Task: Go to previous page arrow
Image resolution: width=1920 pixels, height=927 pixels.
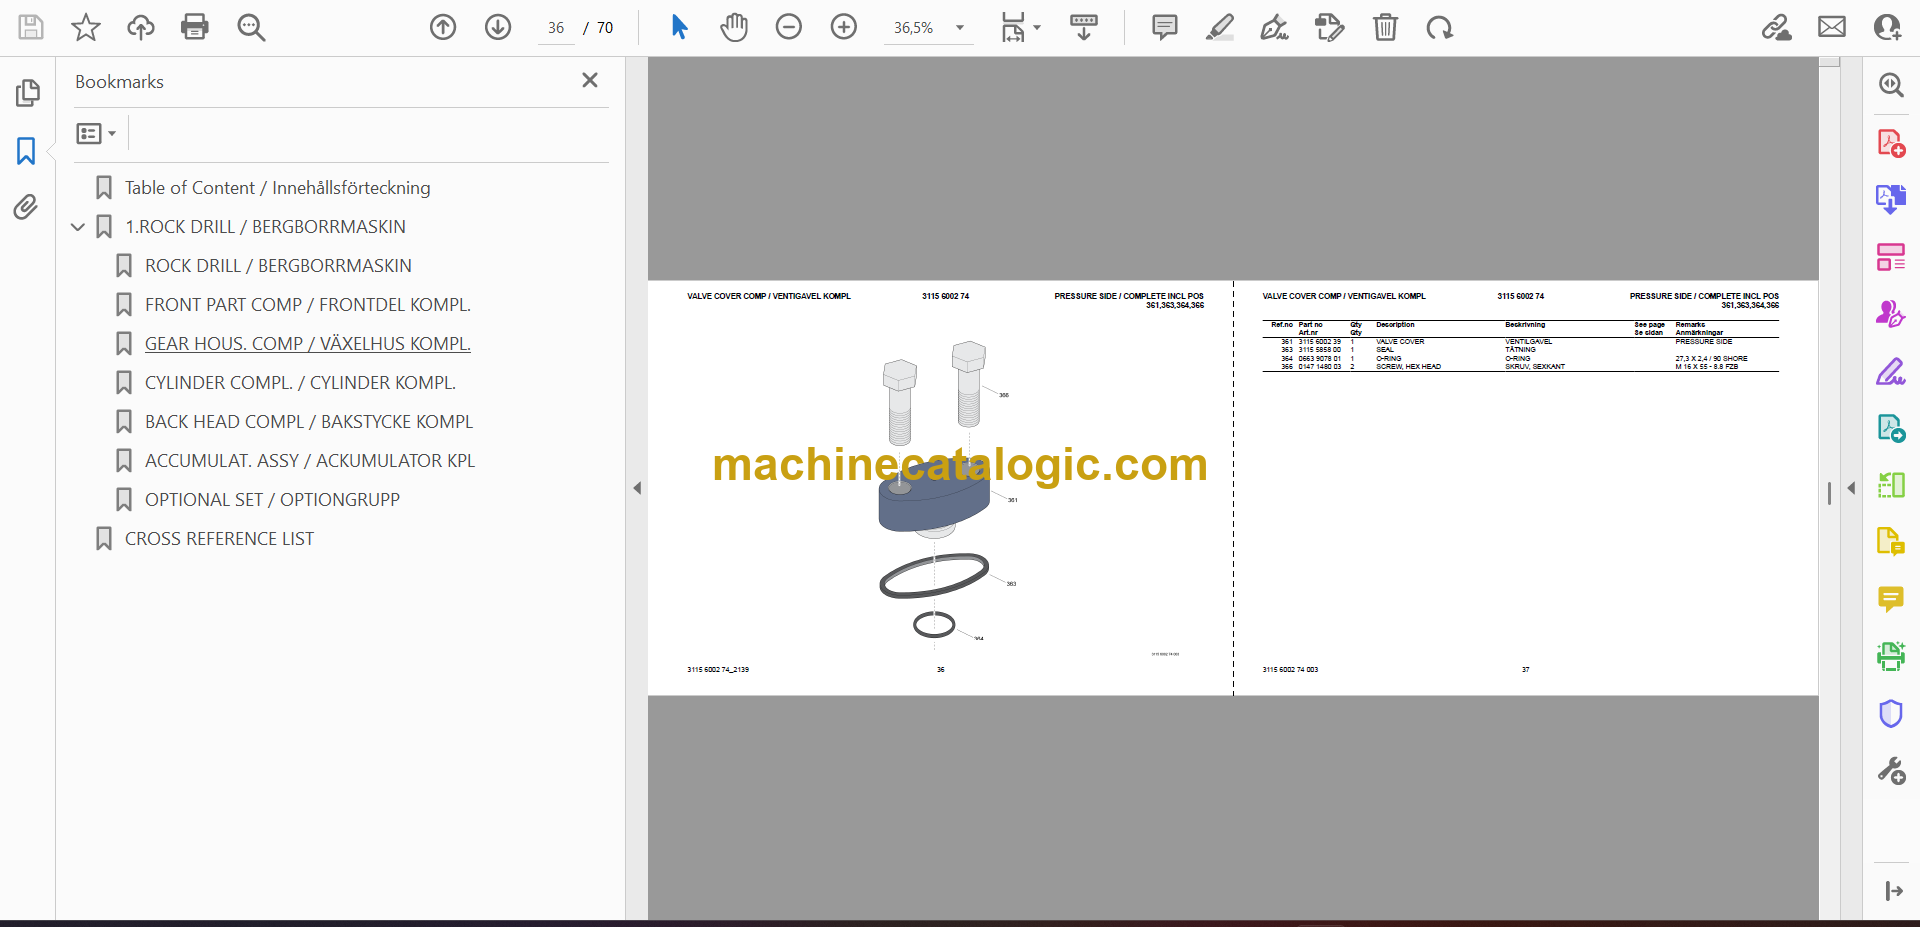Action: 443,27
